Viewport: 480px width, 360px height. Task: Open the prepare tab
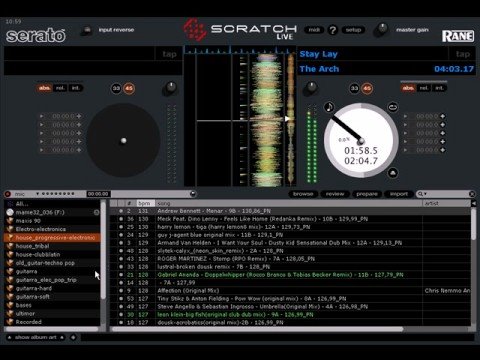pos(367,194)
